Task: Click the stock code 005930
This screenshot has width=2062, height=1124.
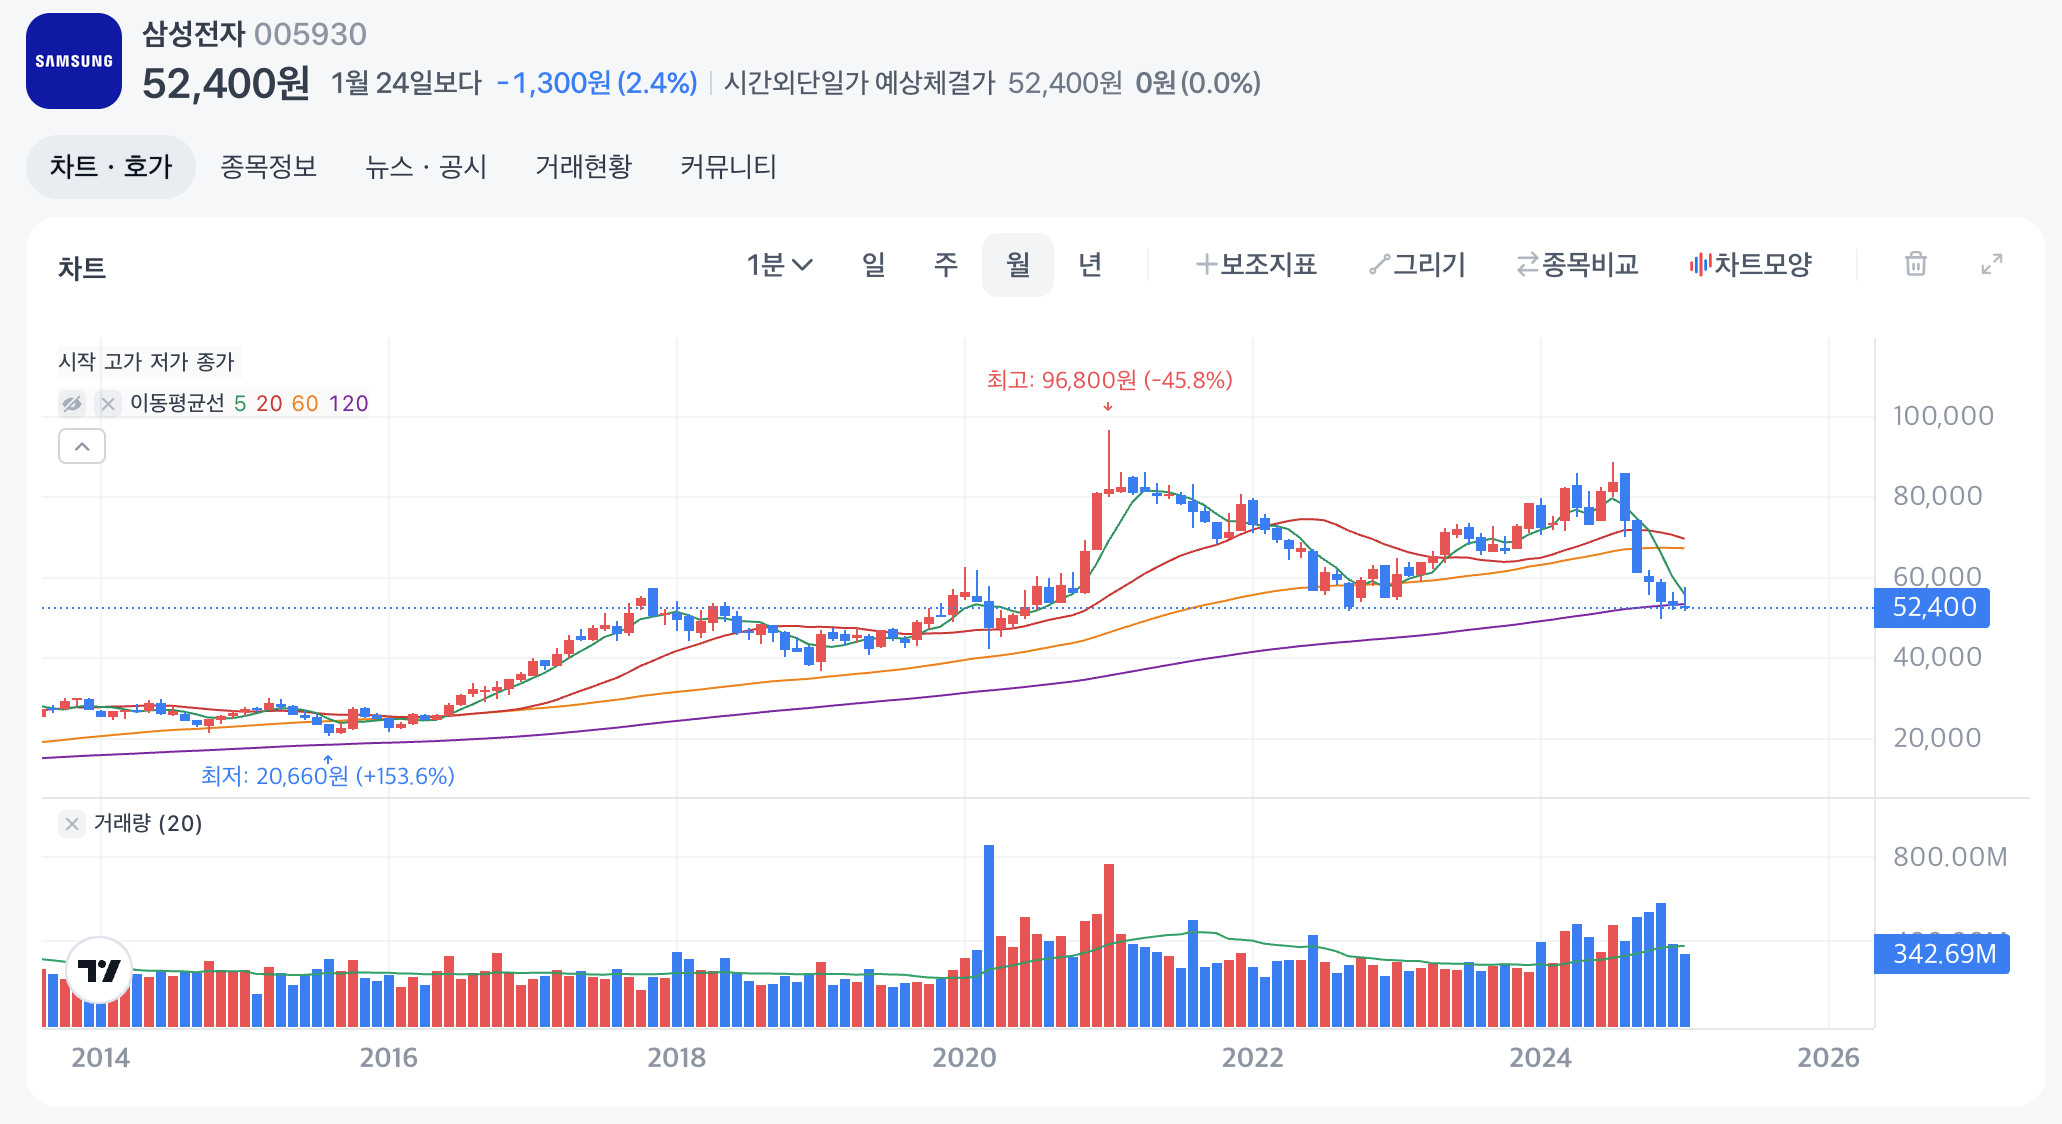Action: click(x=310, y=34)
